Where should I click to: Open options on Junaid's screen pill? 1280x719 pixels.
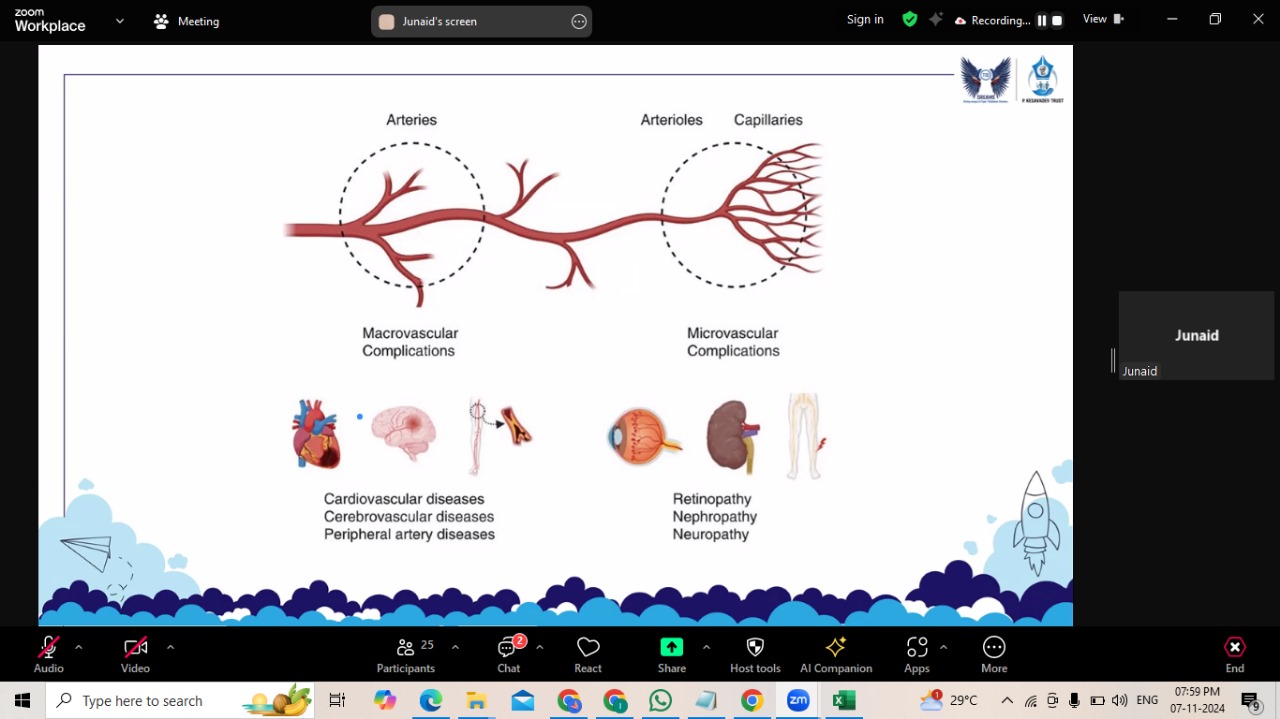click(579, 21)
